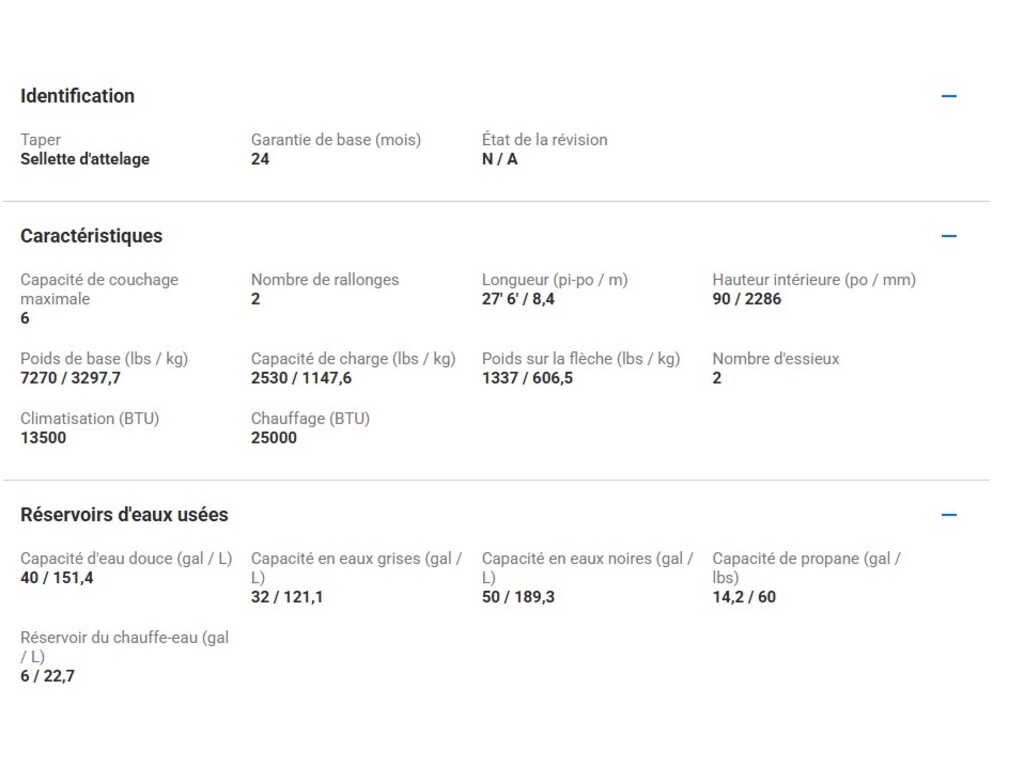Click the État de la révision label
This screenshot has height=768, width=1024.
(x=544, y=140)
